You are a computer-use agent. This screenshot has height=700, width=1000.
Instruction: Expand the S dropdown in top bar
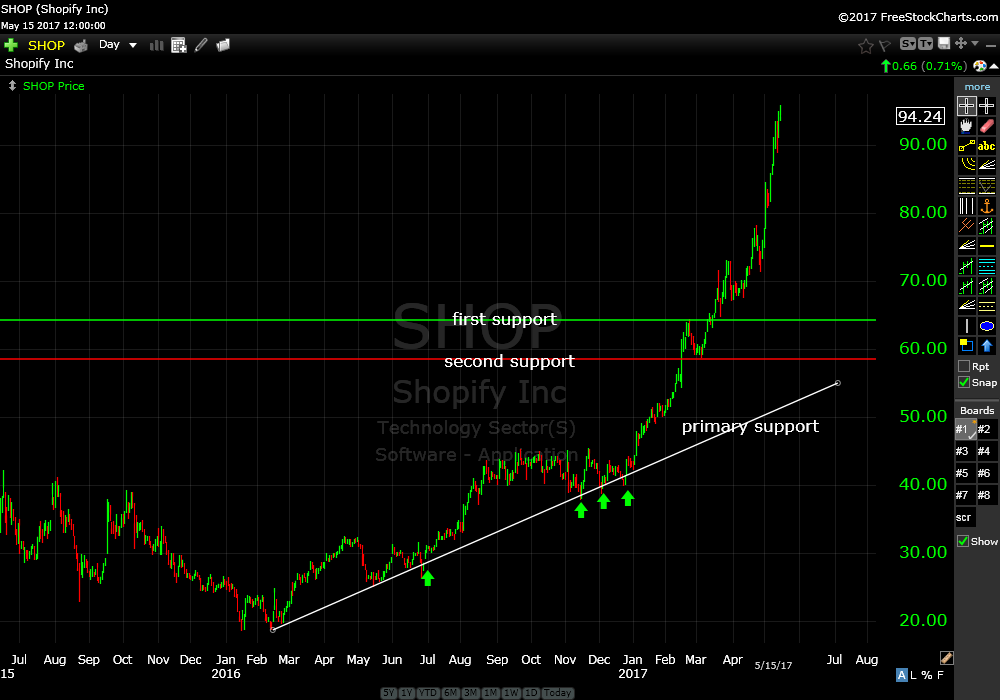tap(908, 44)
